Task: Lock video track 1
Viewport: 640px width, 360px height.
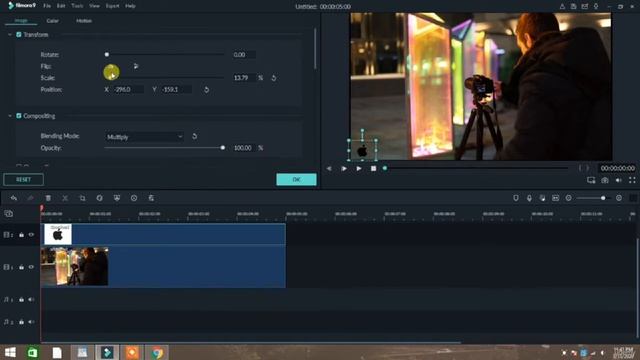Action: click(x=21, y=267)
